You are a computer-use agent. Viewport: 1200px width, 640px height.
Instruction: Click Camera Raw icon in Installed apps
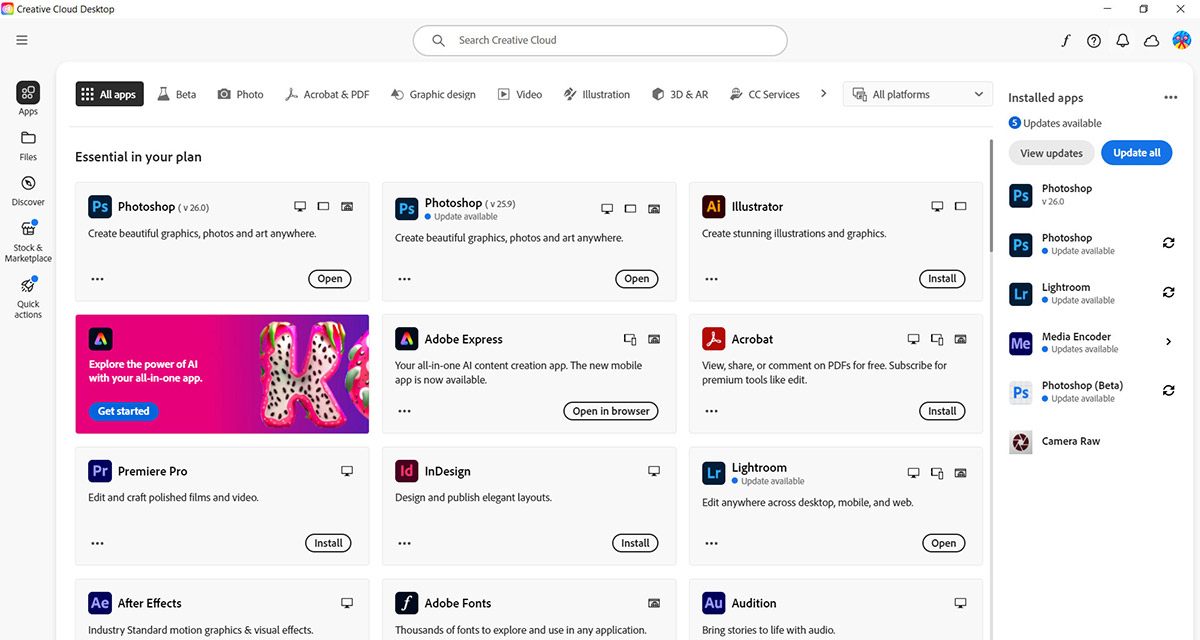click(1020, 442)
